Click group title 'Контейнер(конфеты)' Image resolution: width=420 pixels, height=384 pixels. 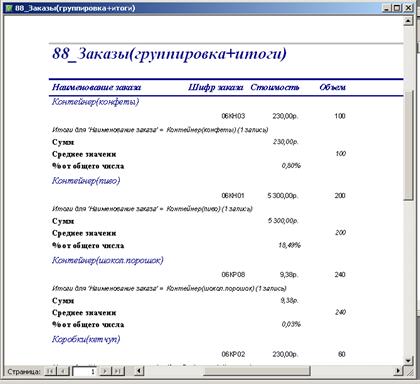click(95, 102)
